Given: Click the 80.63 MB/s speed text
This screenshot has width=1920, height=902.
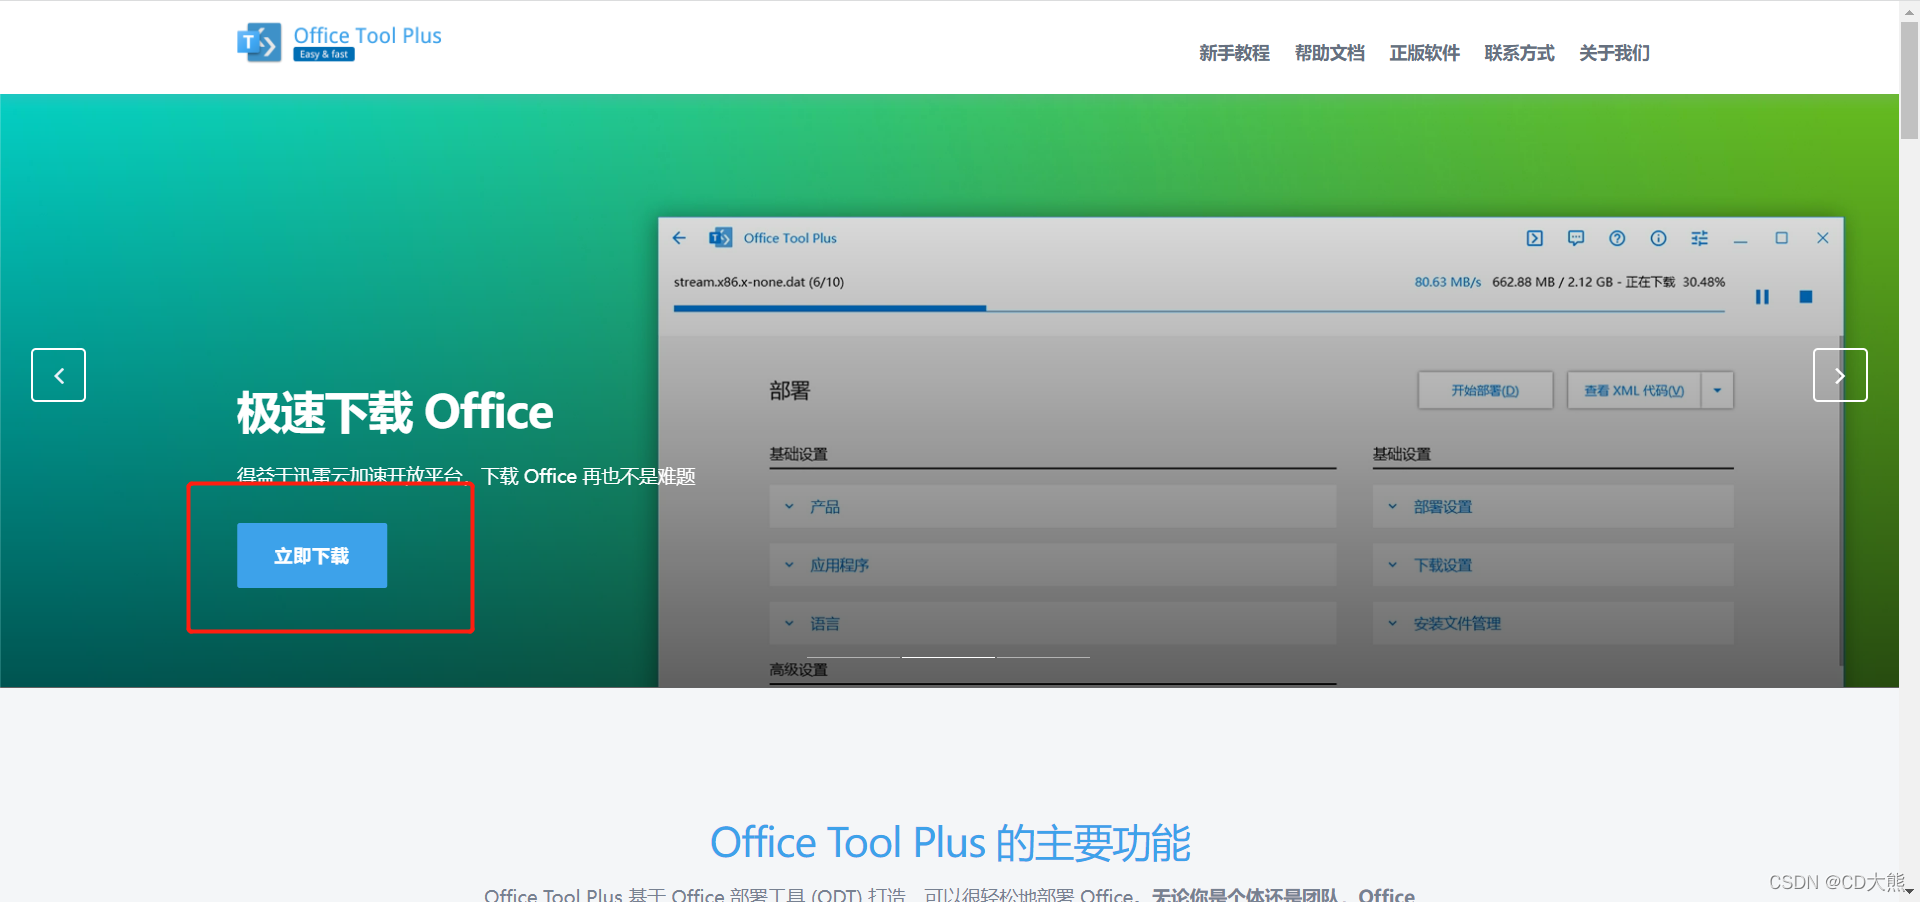Looking at the screenshot, I should point(1447,282).
